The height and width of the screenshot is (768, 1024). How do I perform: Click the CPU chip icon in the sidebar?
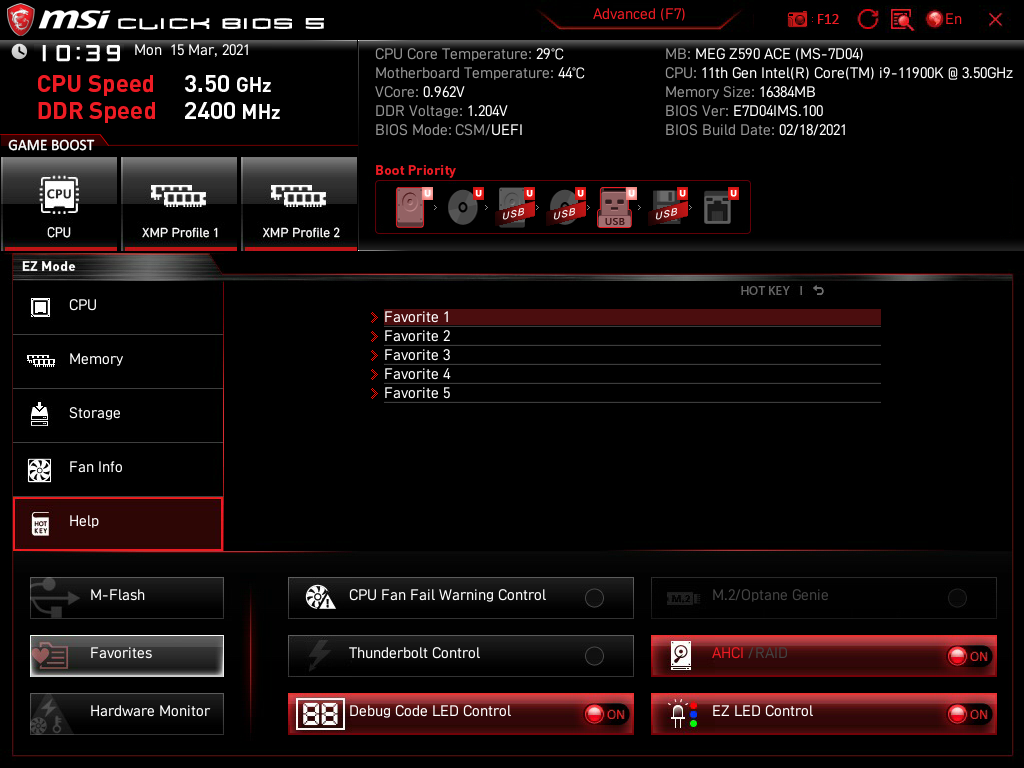[40, 307]
